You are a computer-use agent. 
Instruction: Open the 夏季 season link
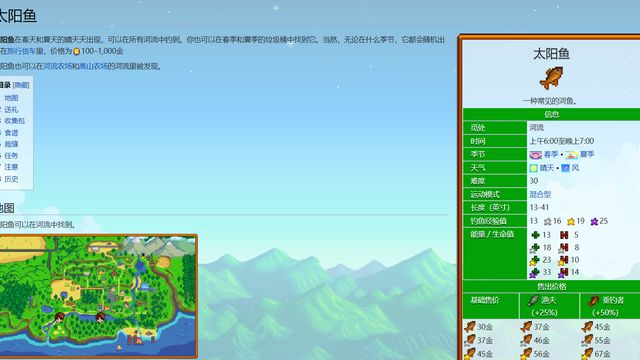[x=587, y=154]
